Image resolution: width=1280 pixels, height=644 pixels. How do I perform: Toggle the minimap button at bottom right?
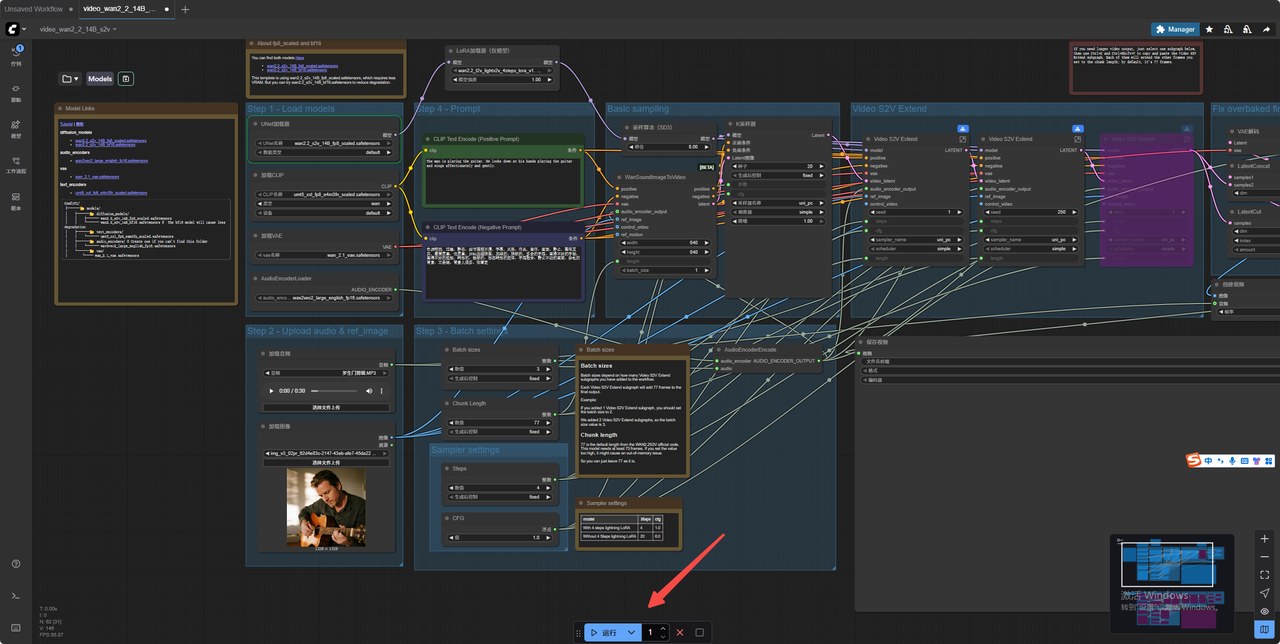(1265, 629)
